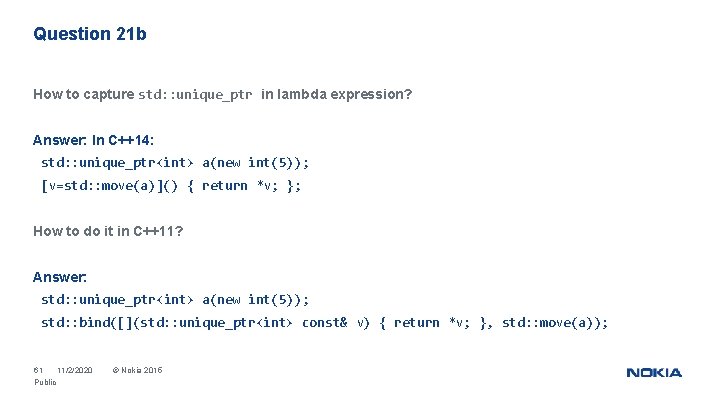Click the lambda line starting with [v=std::move(a)]
The height and width of the screenshot is (405, 720).
click(170, 185)
